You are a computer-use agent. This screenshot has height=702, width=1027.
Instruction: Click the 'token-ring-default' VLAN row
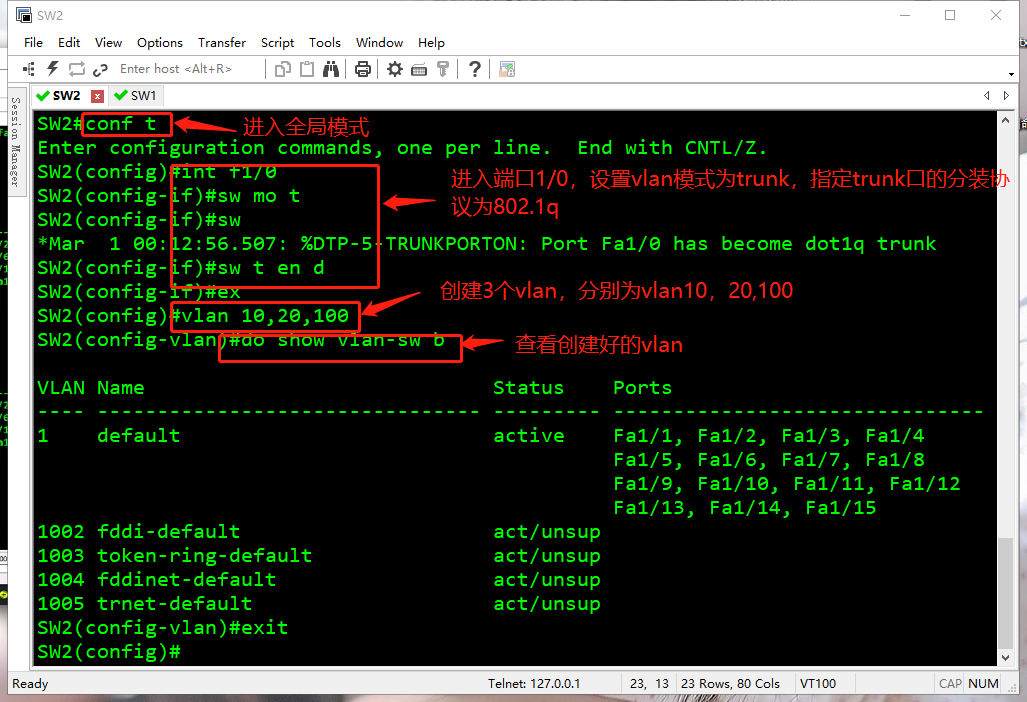pos(319,556)
